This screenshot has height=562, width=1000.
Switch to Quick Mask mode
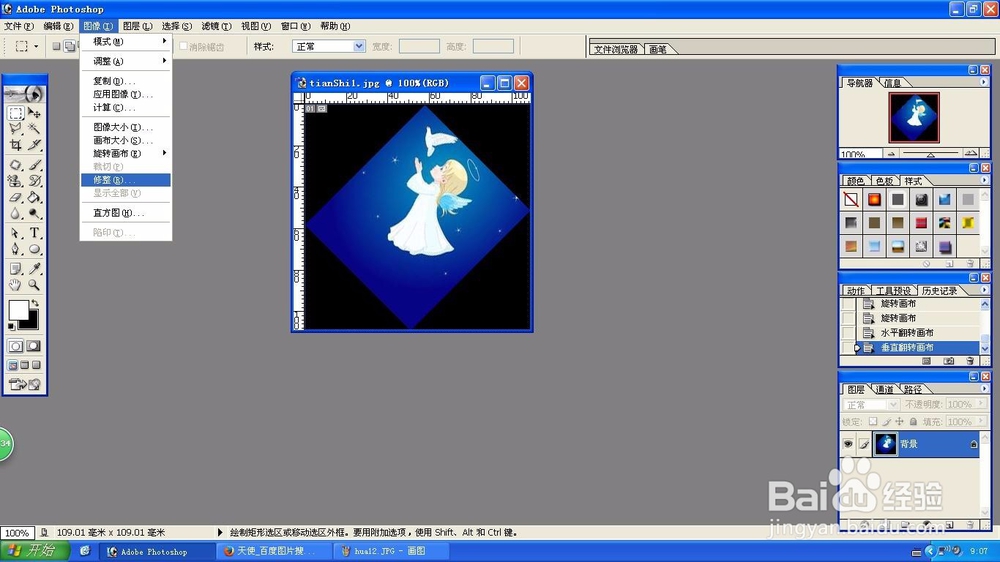tap(34, 346)
